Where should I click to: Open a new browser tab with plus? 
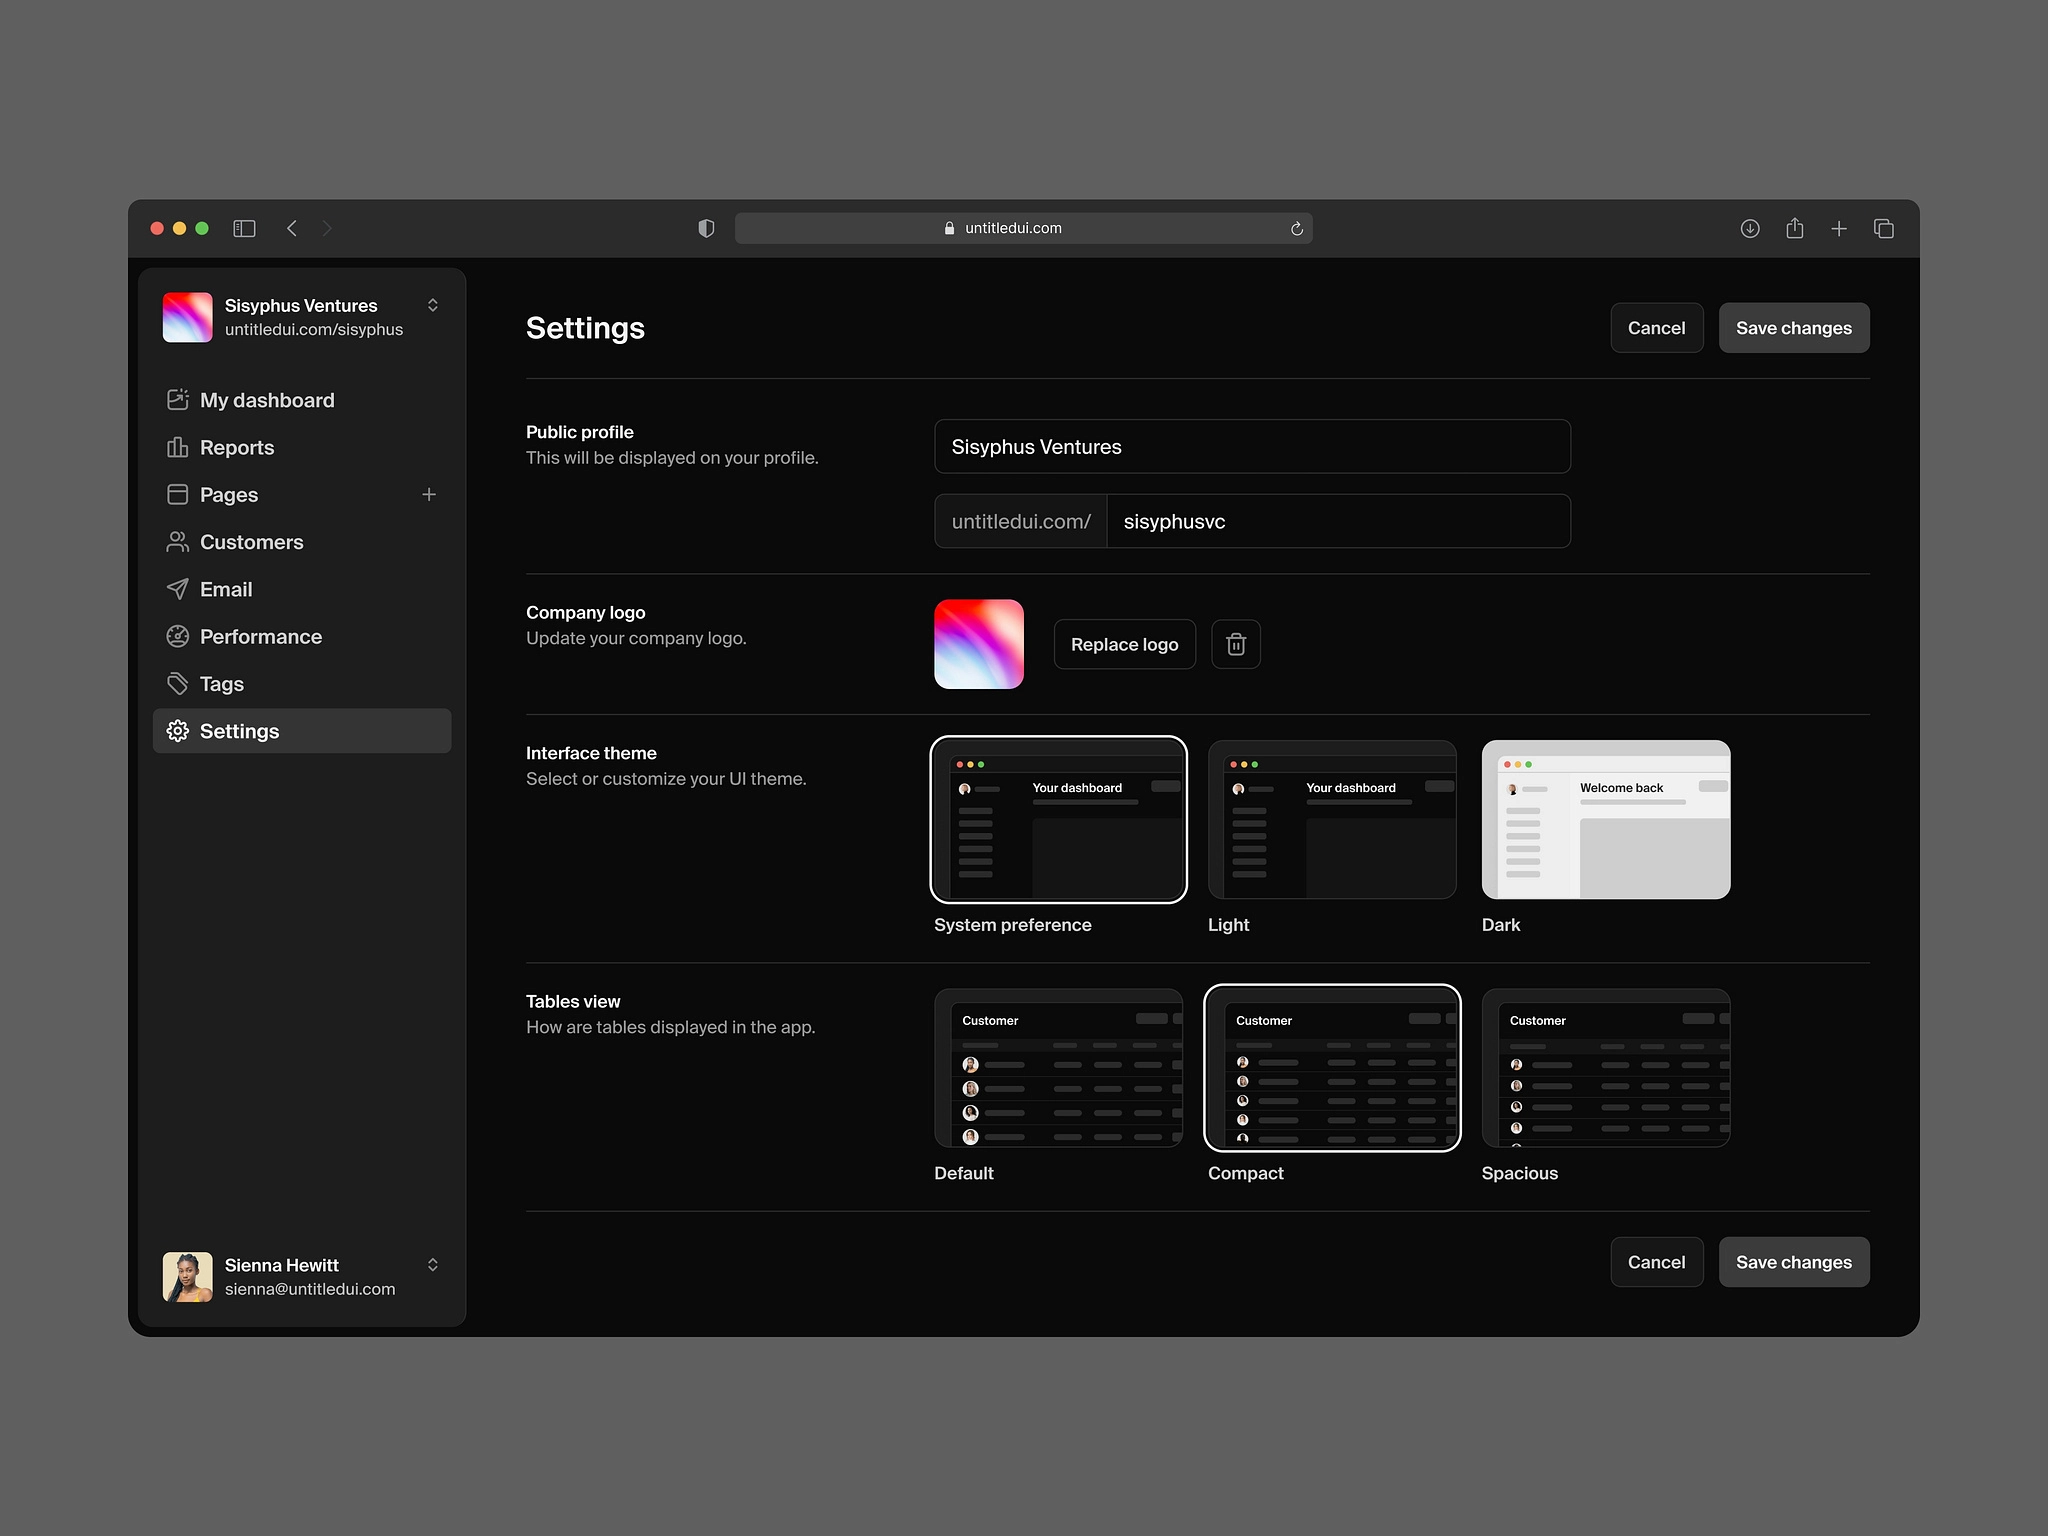click(1839, 228)
